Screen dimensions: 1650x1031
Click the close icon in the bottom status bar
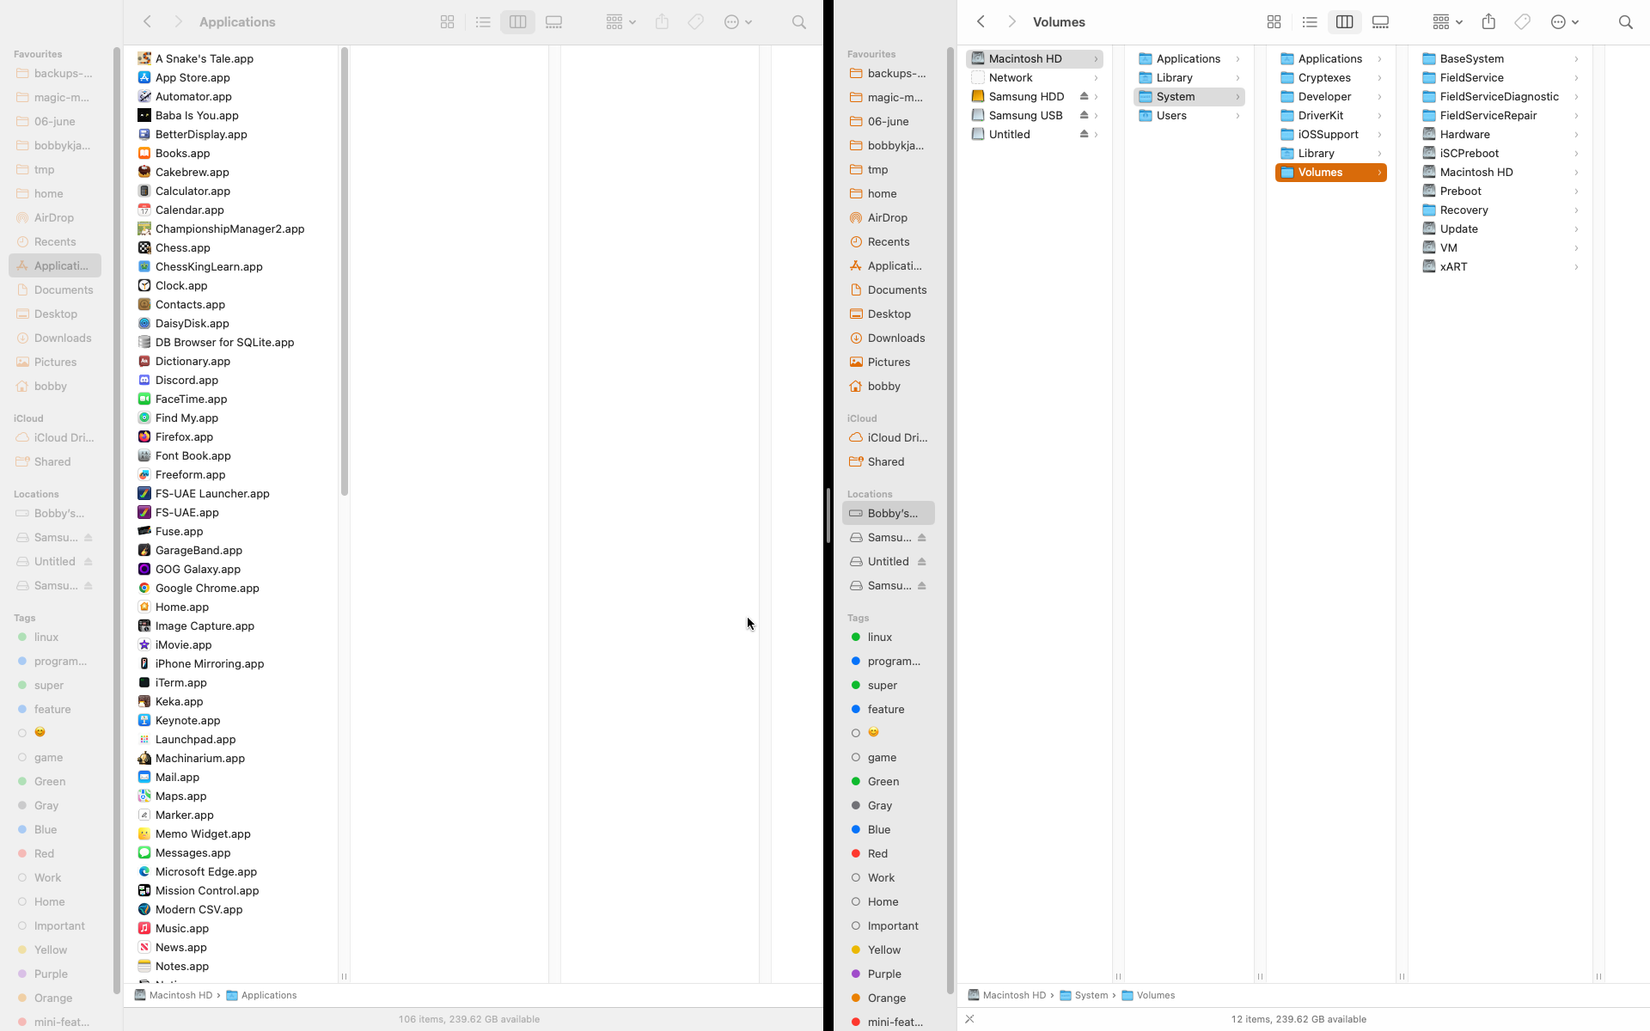969,1019
